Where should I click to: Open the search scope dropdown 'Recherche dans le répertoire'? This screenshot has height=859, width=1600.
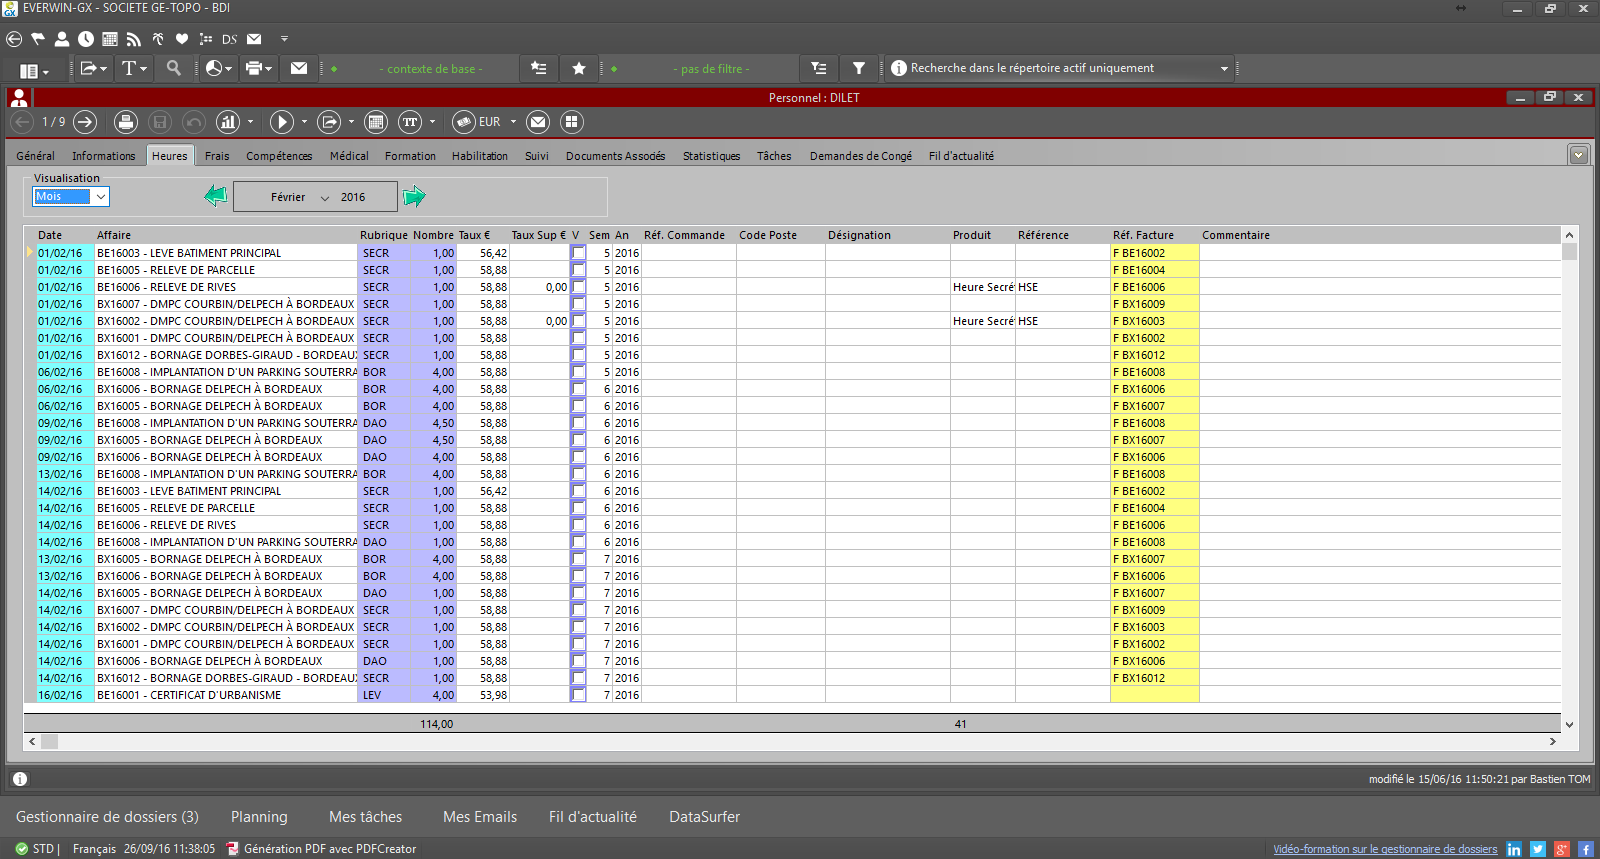(1224, 69)
